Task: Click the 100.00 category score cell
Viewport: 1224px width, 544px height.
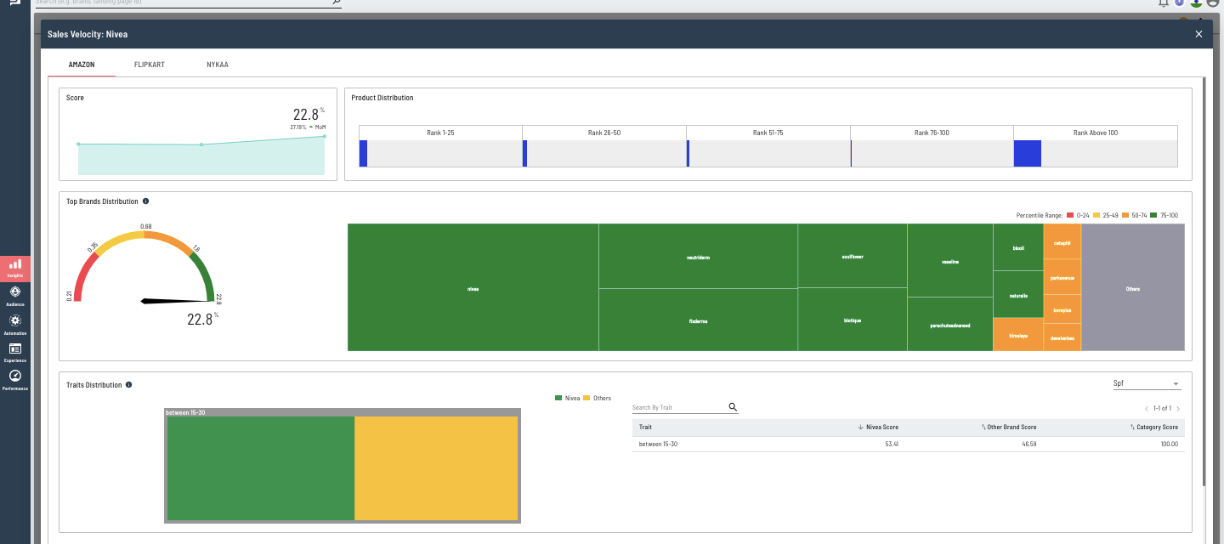Action: [1170, 443]
